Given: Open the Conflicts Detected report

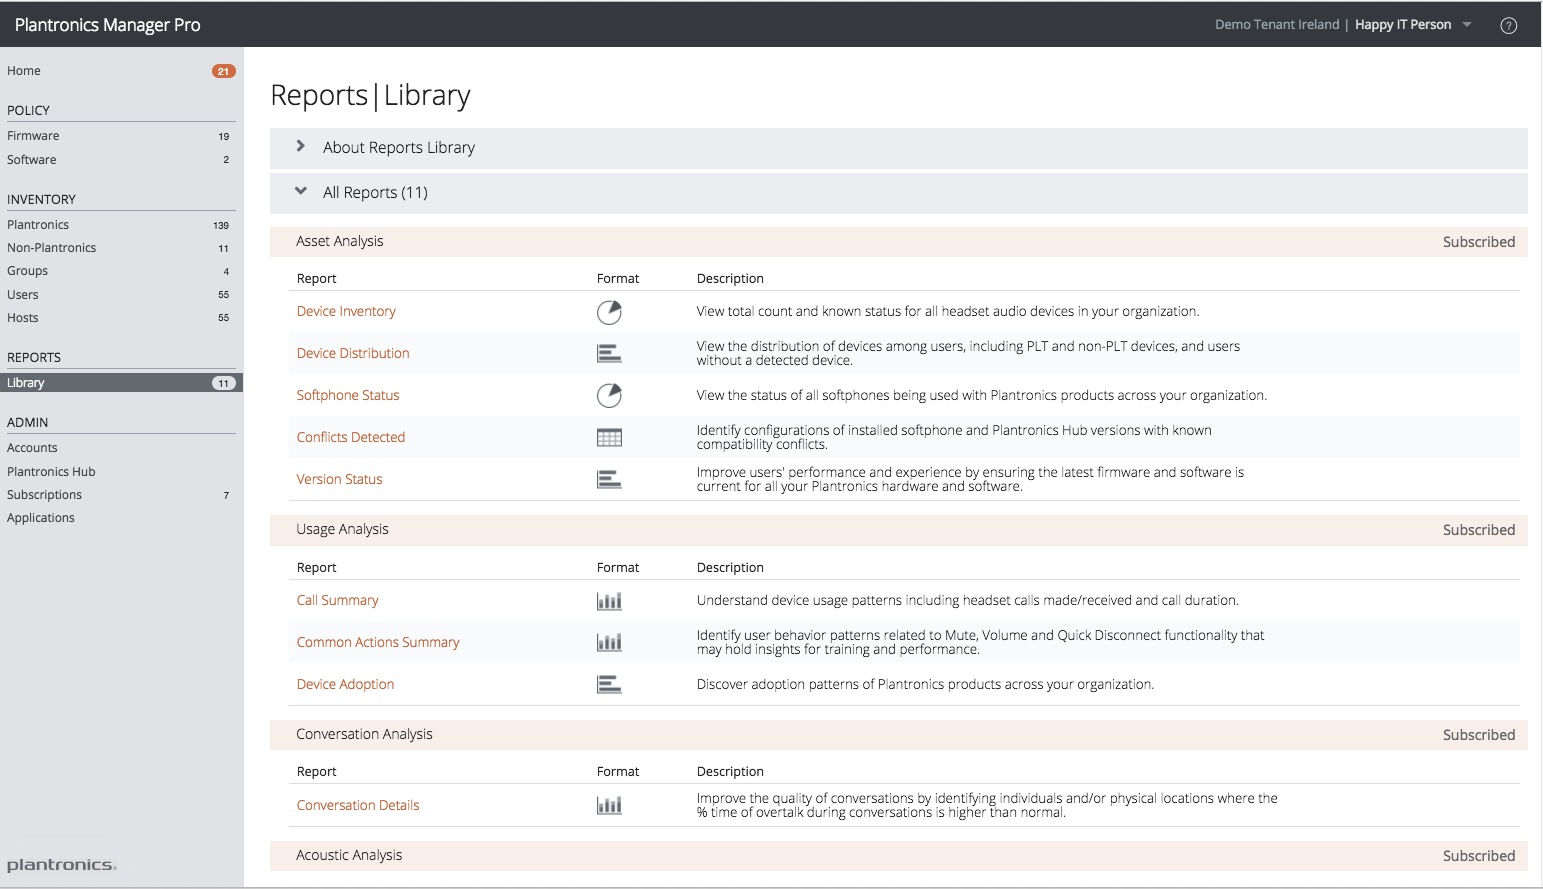Looking at the screenshot, I should tap(351, 438).
